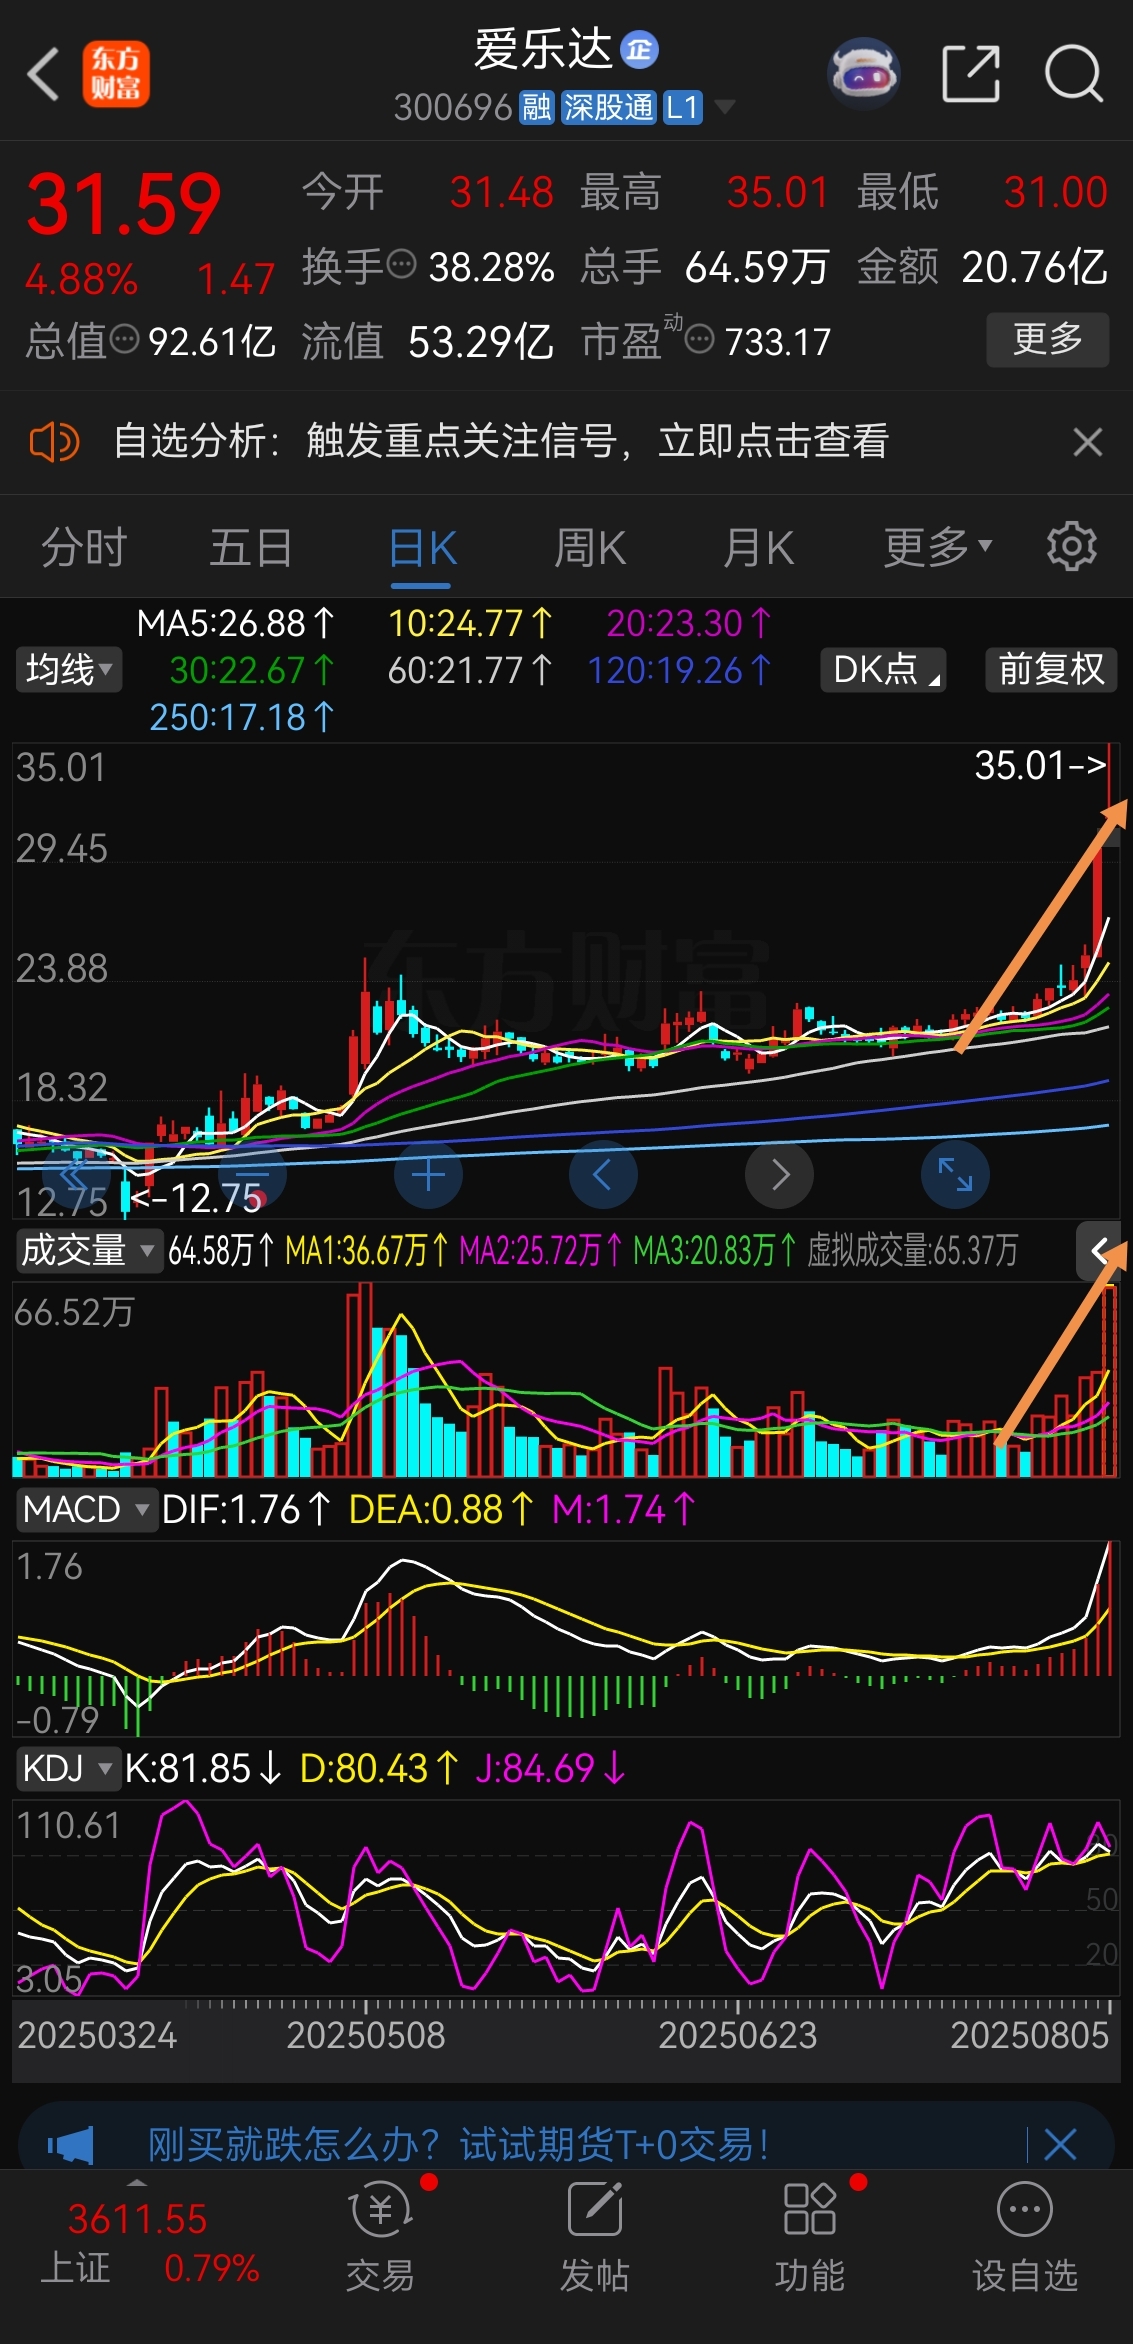
Task: Tap the 融 margin badge
Action: click(x=537, y=108)
